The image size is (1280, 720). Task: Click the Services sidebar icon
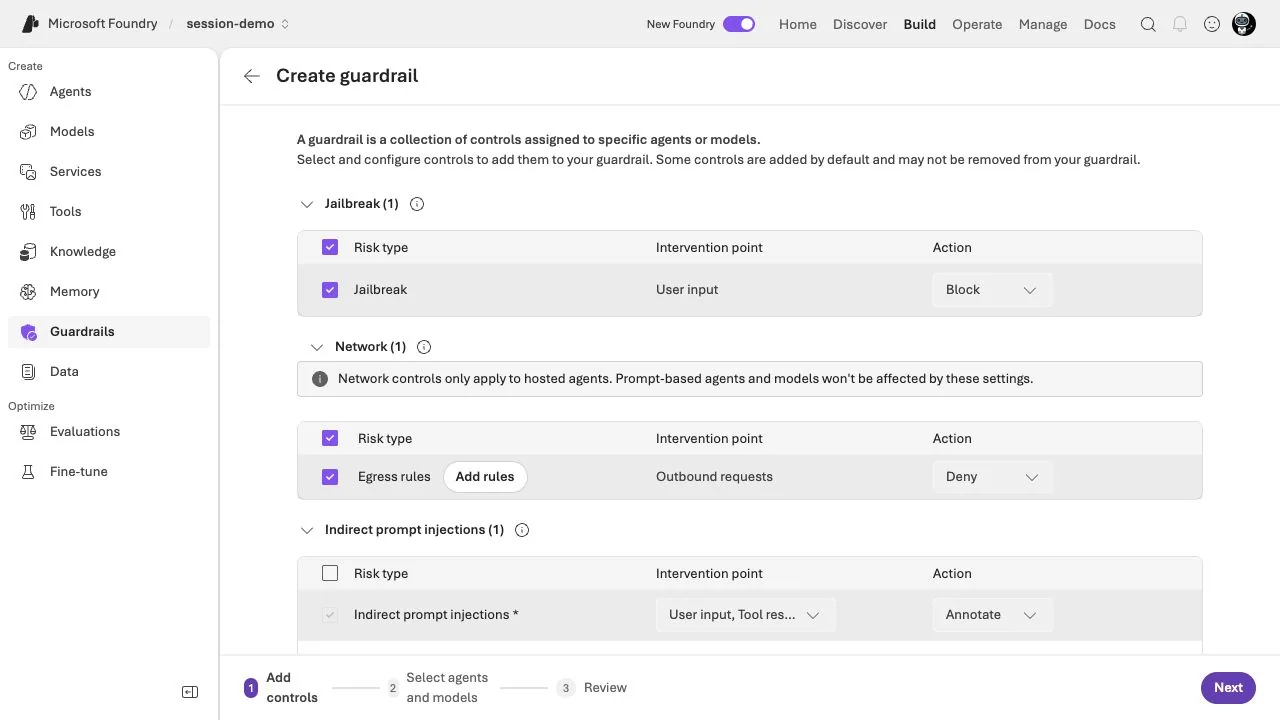[x=29, y=172]
